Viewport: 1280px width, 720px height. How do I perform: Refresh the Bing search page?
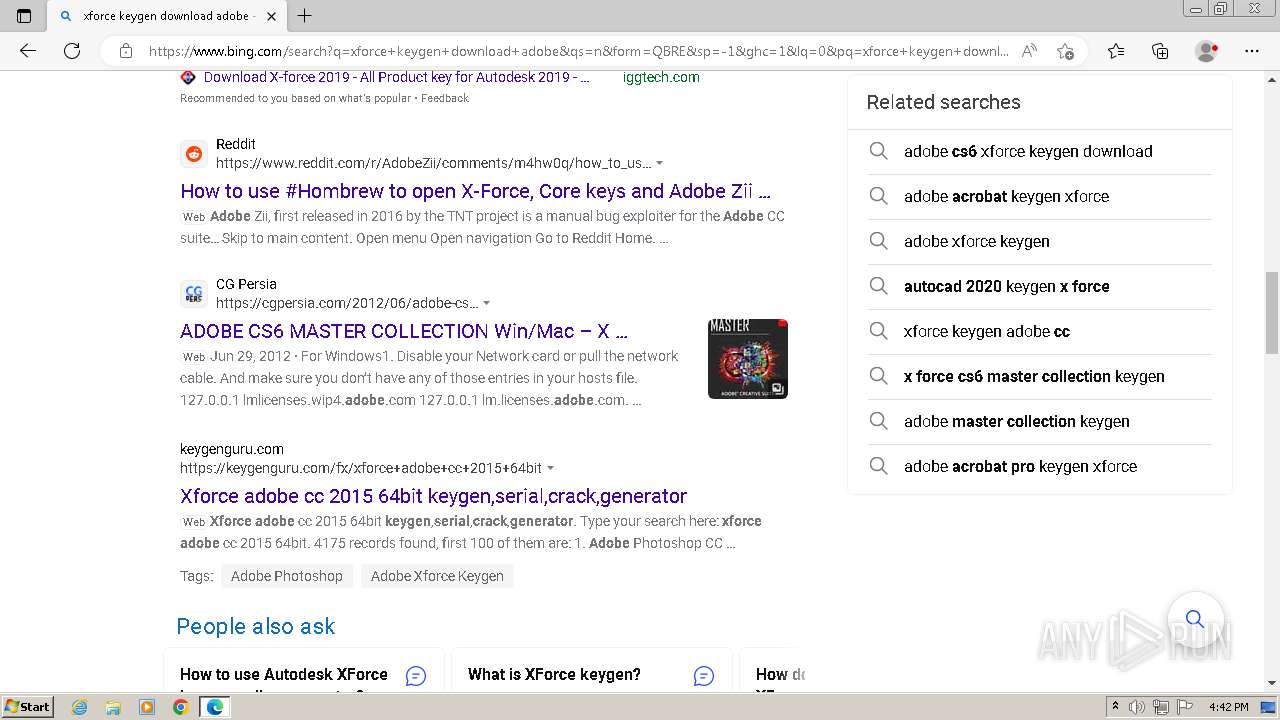pos(72,51)
